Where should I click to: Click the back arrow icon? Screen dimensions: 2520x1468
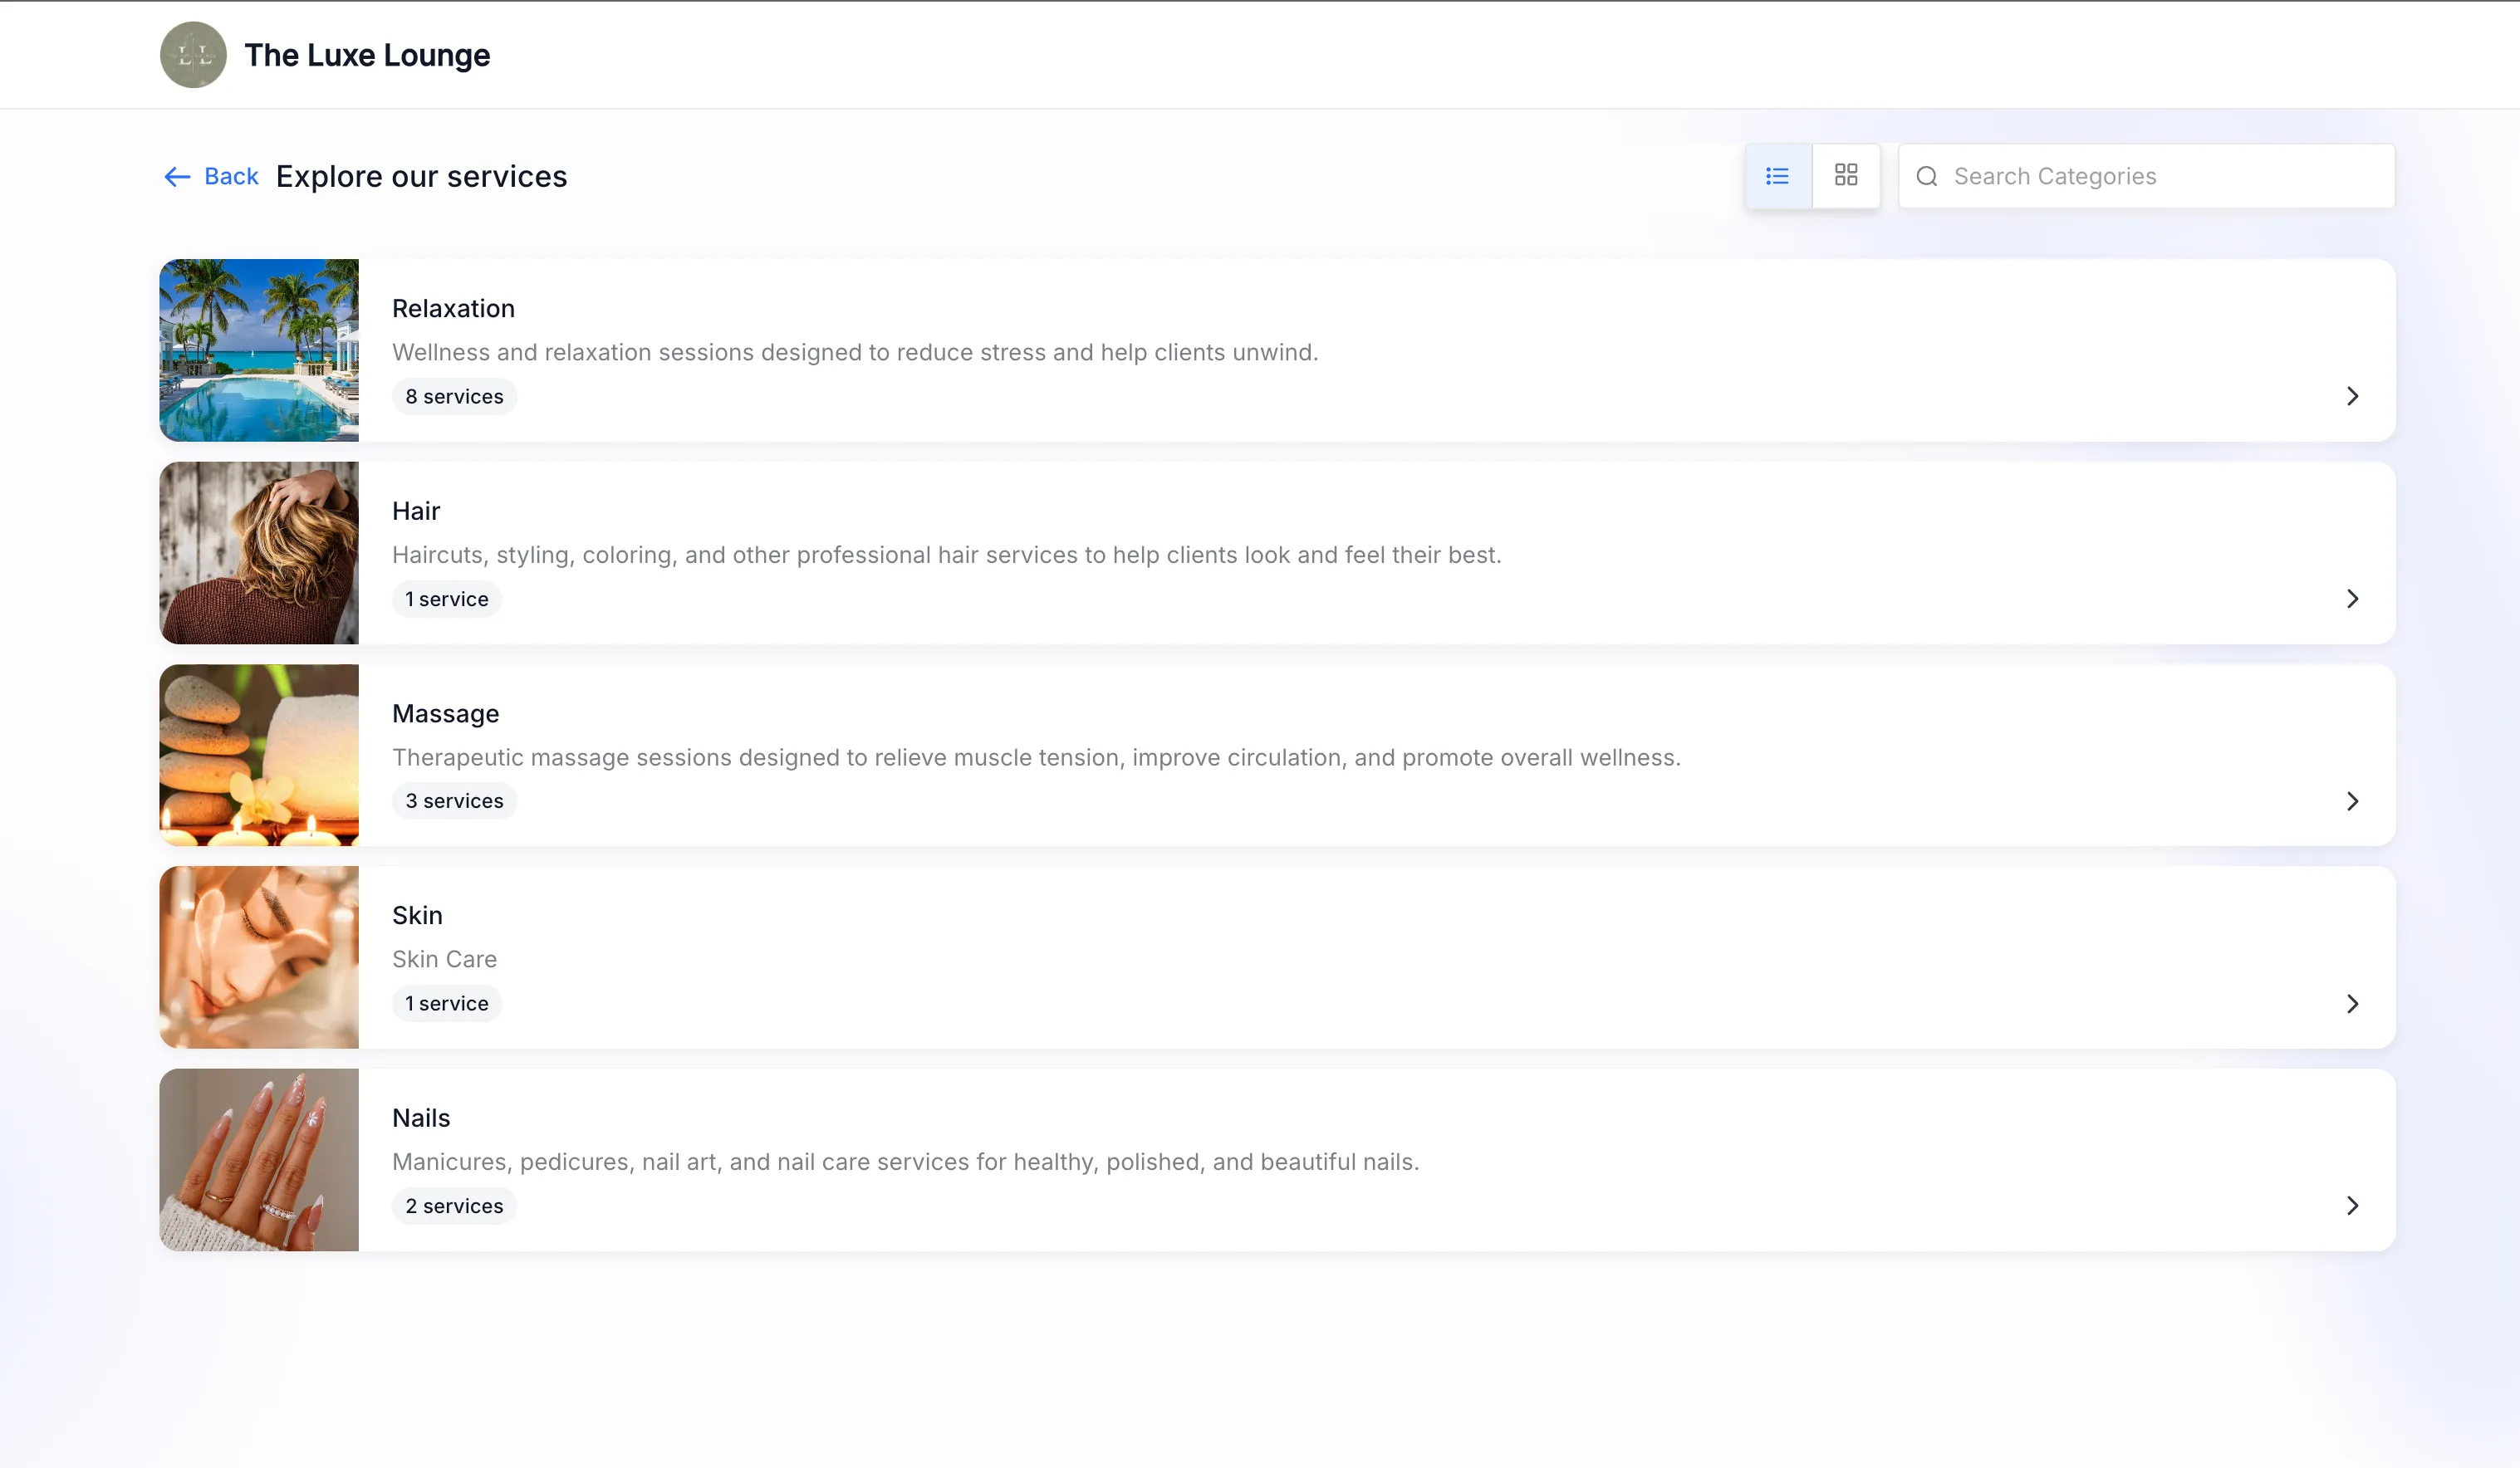(177, 177)
